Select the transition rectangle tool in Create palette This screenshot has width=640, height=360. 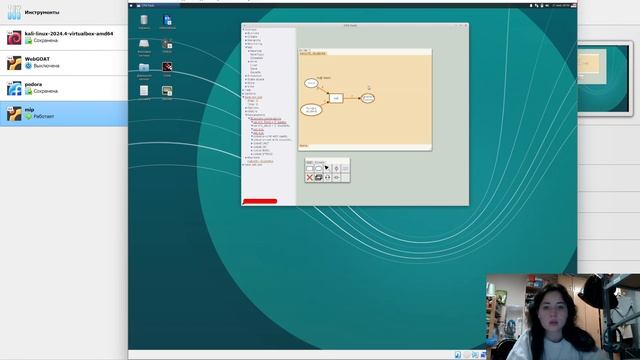[309, 168]
